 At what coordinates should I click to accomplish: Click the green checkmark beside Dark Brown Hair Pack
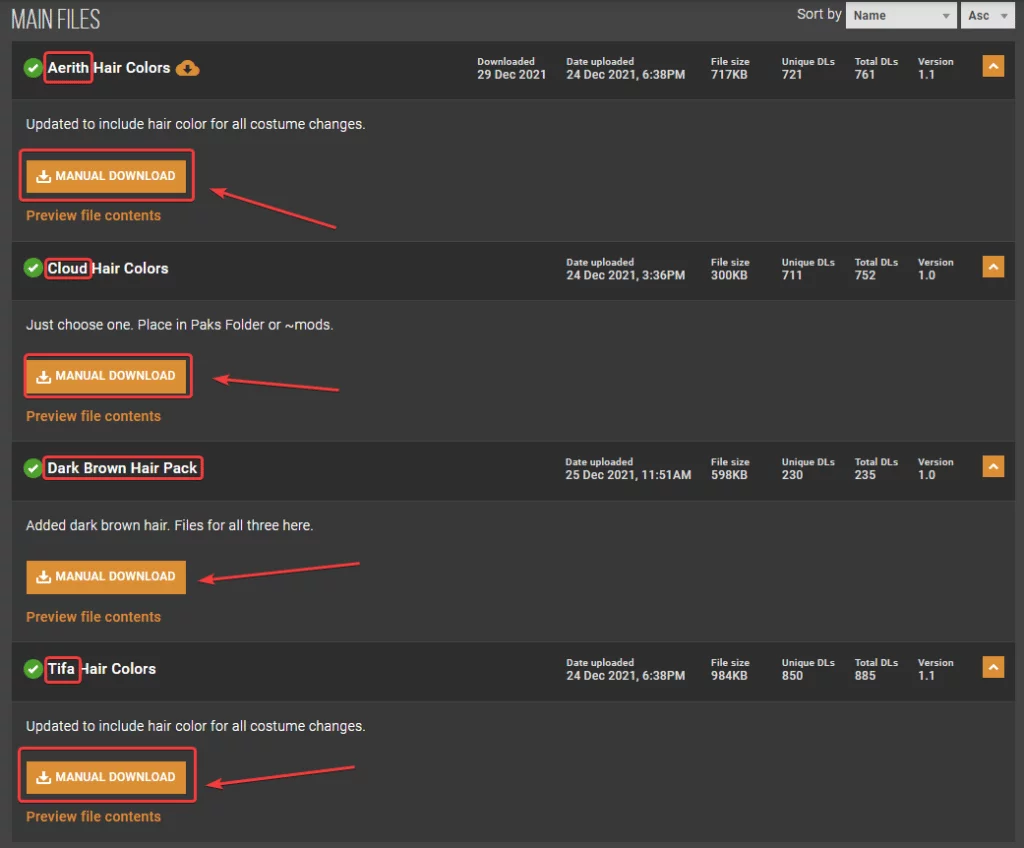(33, 468)
